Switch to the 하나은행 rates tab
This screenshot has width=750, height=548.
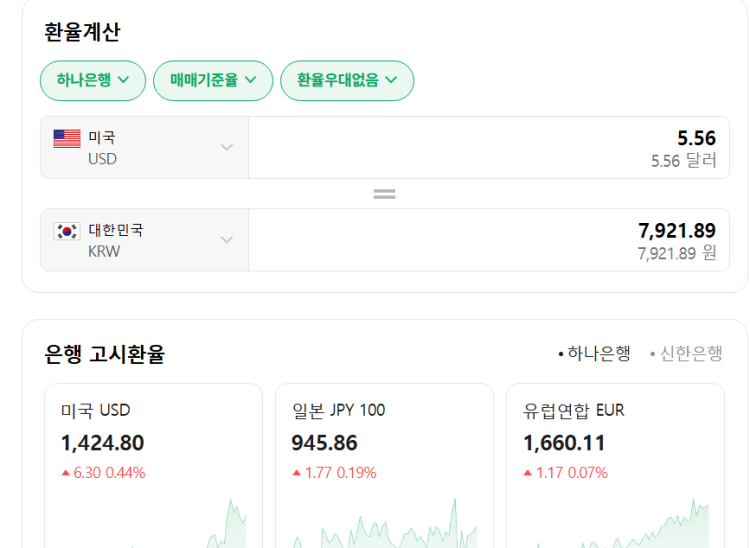pyautogui.click(x=595, y=353)
